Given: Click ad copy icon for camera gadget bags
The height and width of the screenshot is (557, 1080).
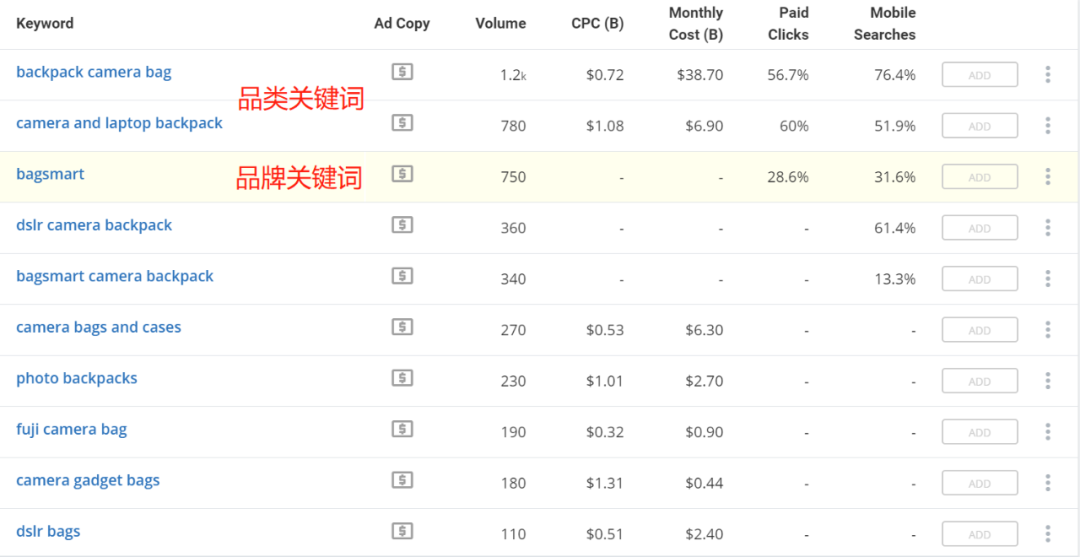Looking at the screenshot, I should coord(402,480).
